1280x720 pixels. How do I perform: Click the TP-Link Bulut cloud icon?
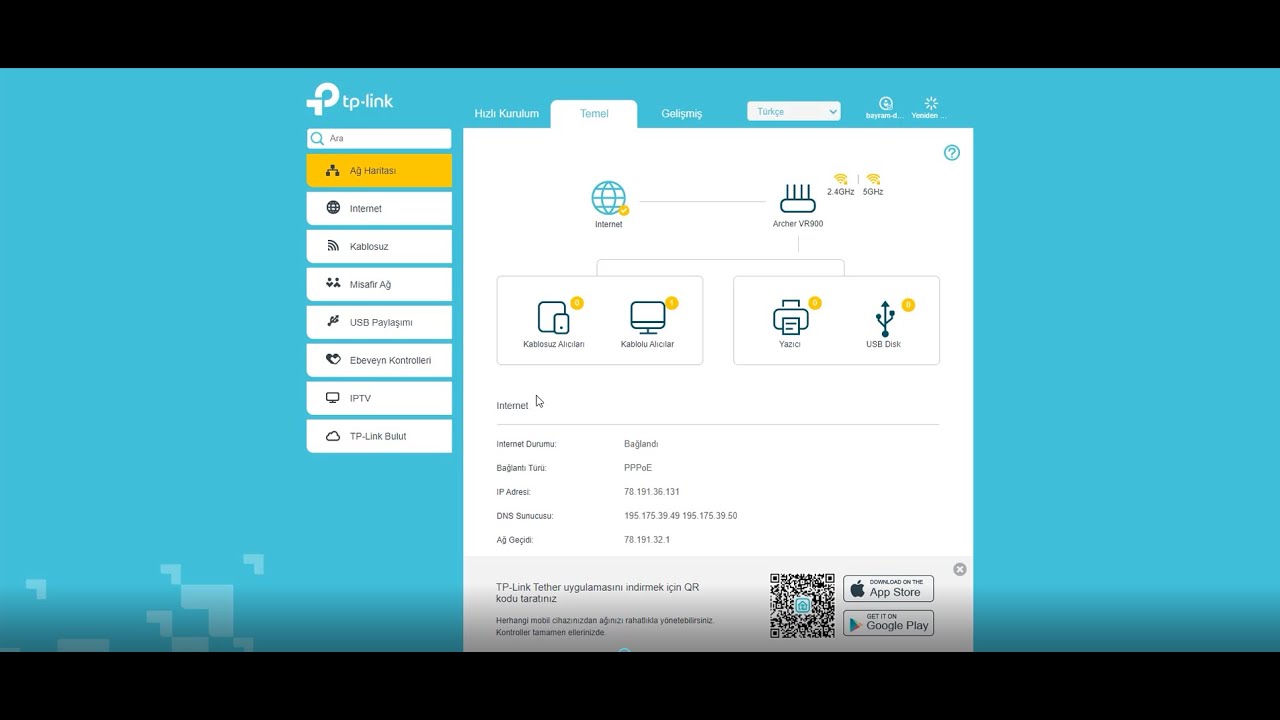[333, 436]
